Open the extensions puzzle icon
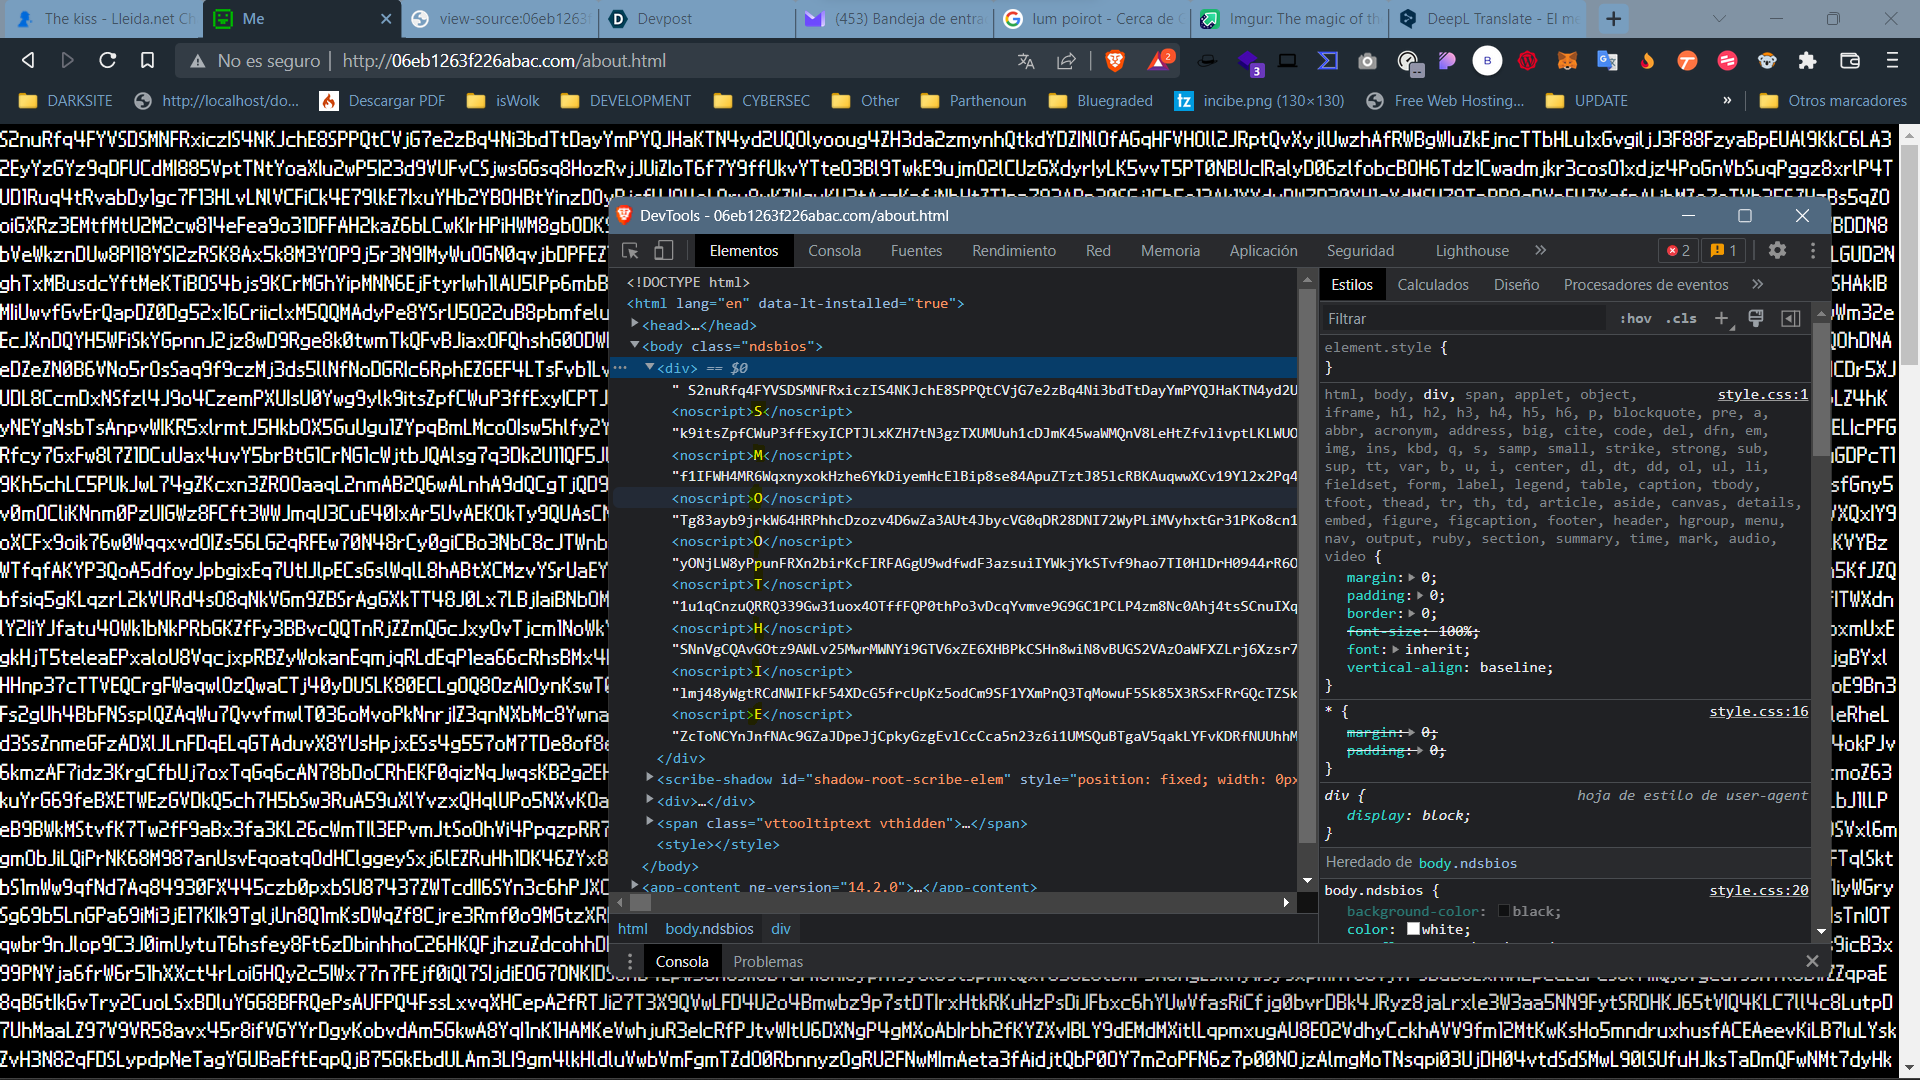 pos(1807,61)
